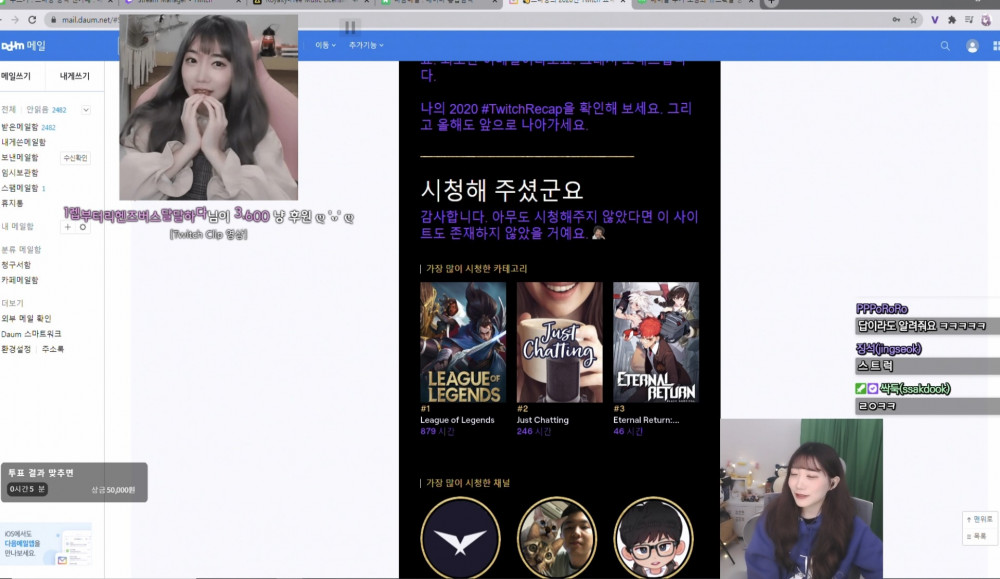Click the '가장 많이 시청한 카테고리' label
The height and width of the screenshot is (579, 1000).
coord(476,268)
